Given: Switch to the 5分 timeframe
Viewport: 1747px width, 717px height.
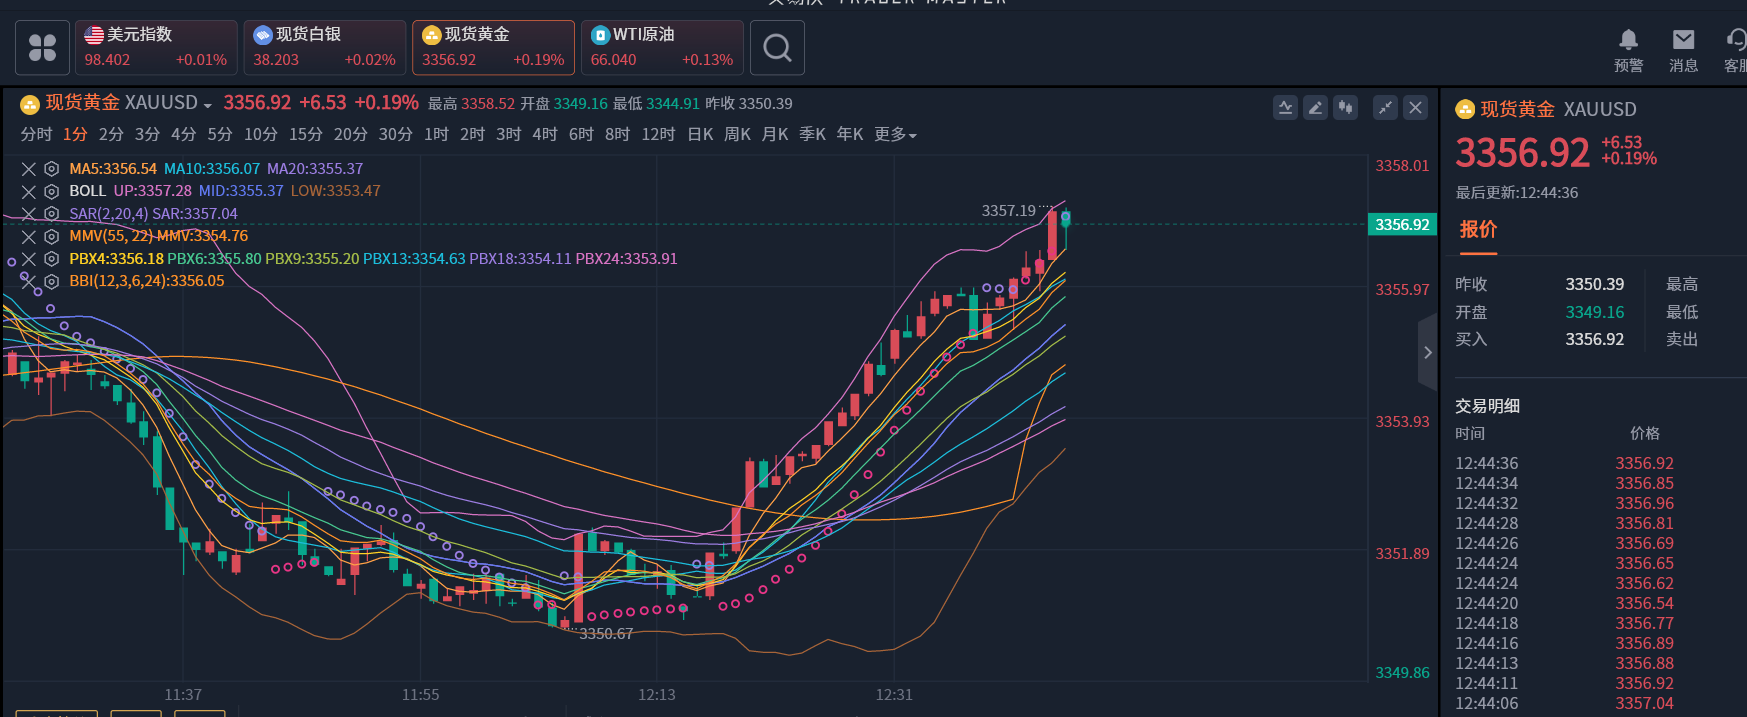Looking at the screenshot, I should [220, 134].
